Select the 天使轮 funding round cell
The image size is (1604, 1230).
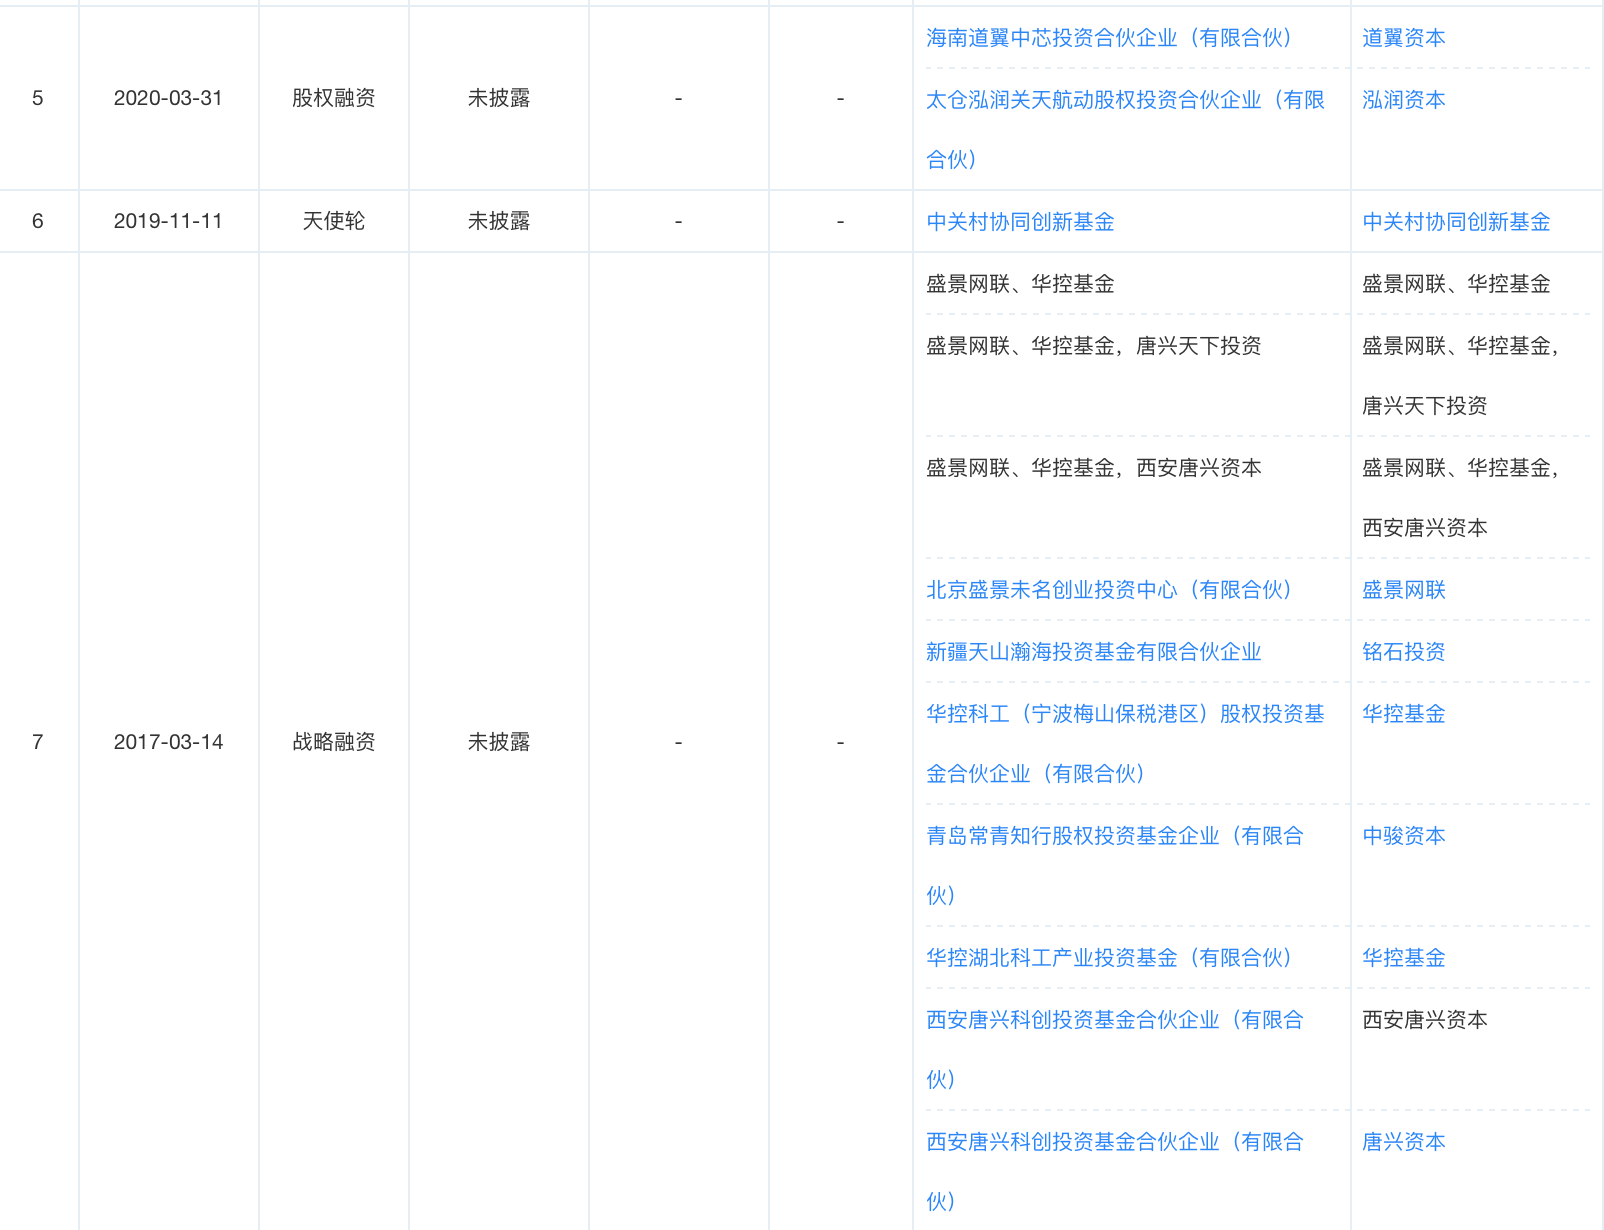(333, 221)
